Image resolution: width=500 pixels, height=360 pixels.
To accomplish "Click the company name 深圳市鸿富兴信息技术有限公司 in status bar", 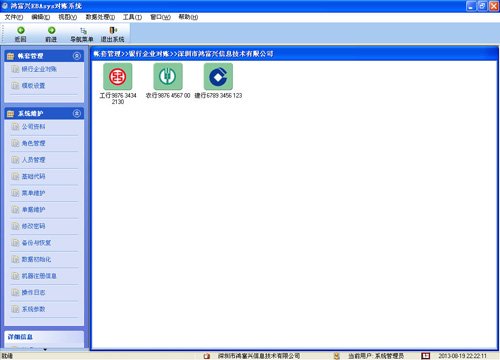I will click(259, 356).
